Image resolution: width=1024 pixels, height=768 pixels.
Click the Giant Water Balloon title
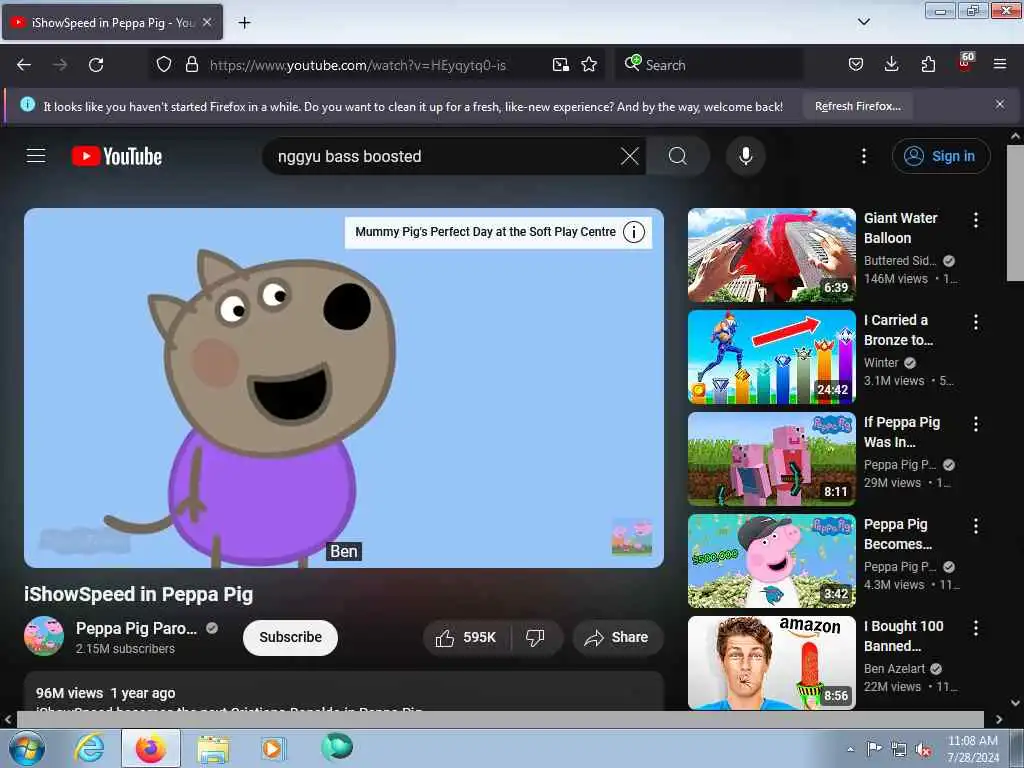(x=901, y=228)
